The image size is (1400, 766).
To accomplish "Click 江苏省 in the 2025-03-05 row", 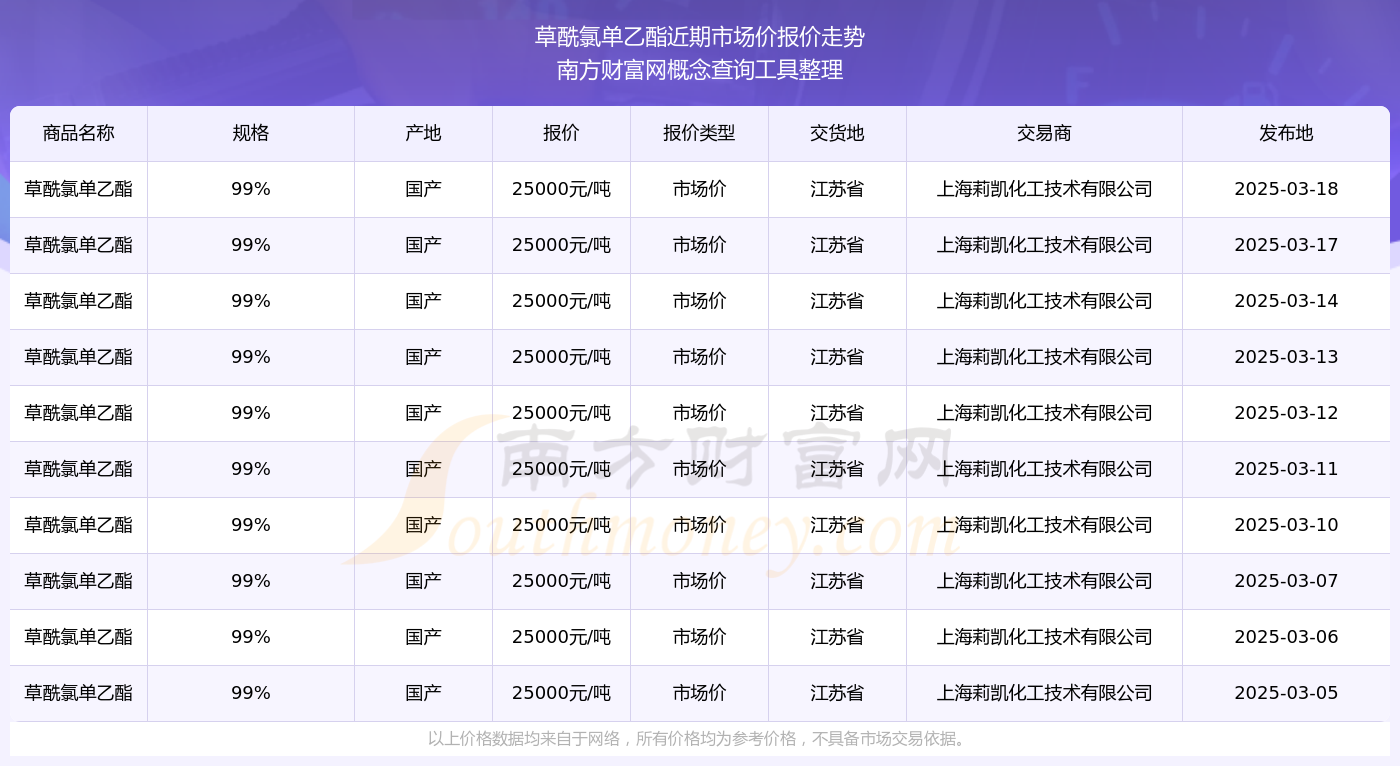I will pos(837,693).
